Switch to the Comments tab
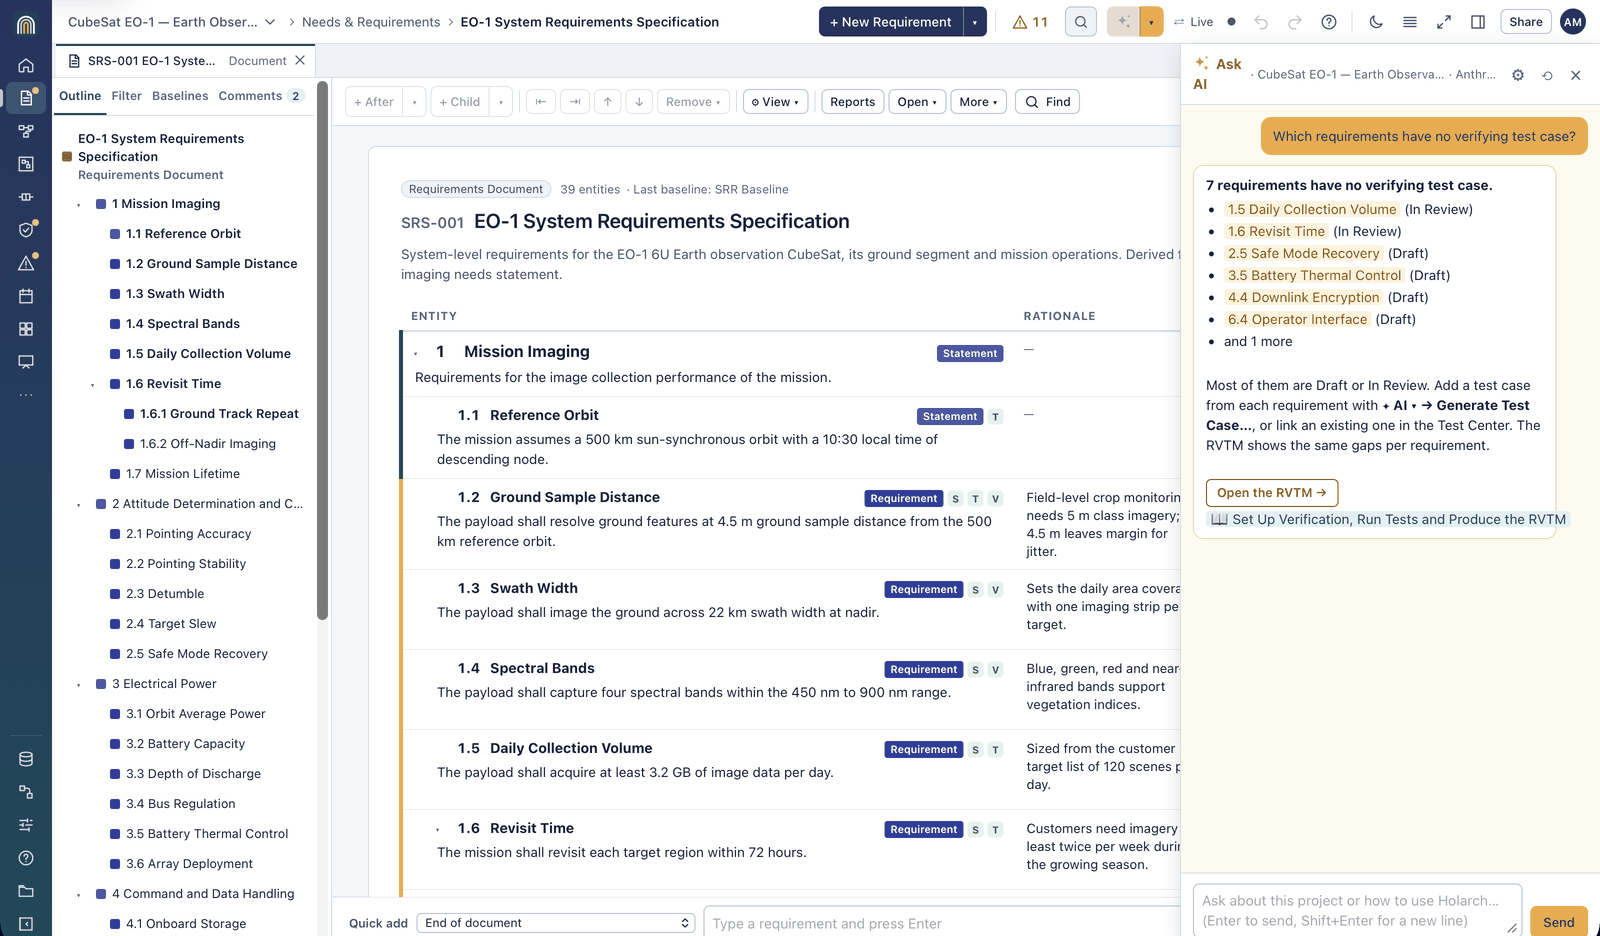 coord(260,96)
